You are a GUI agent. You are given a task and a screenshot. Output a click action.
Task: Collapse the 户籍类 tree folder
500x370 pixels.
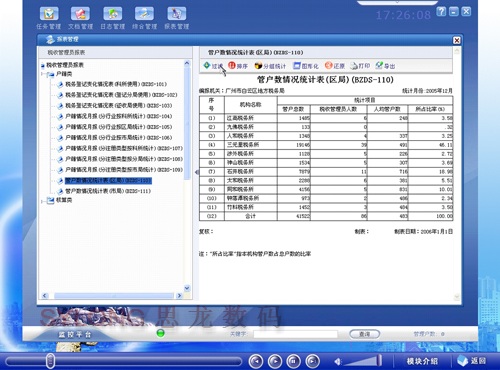[x=43, y=74]
